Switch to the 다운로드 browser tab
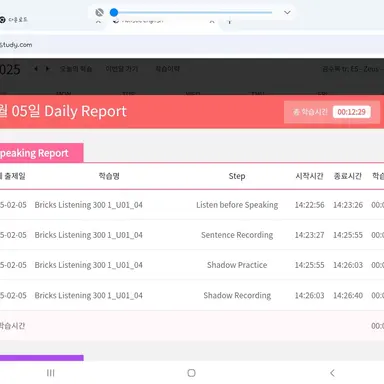This screenshot has height=384, width=384. (14, 20)
